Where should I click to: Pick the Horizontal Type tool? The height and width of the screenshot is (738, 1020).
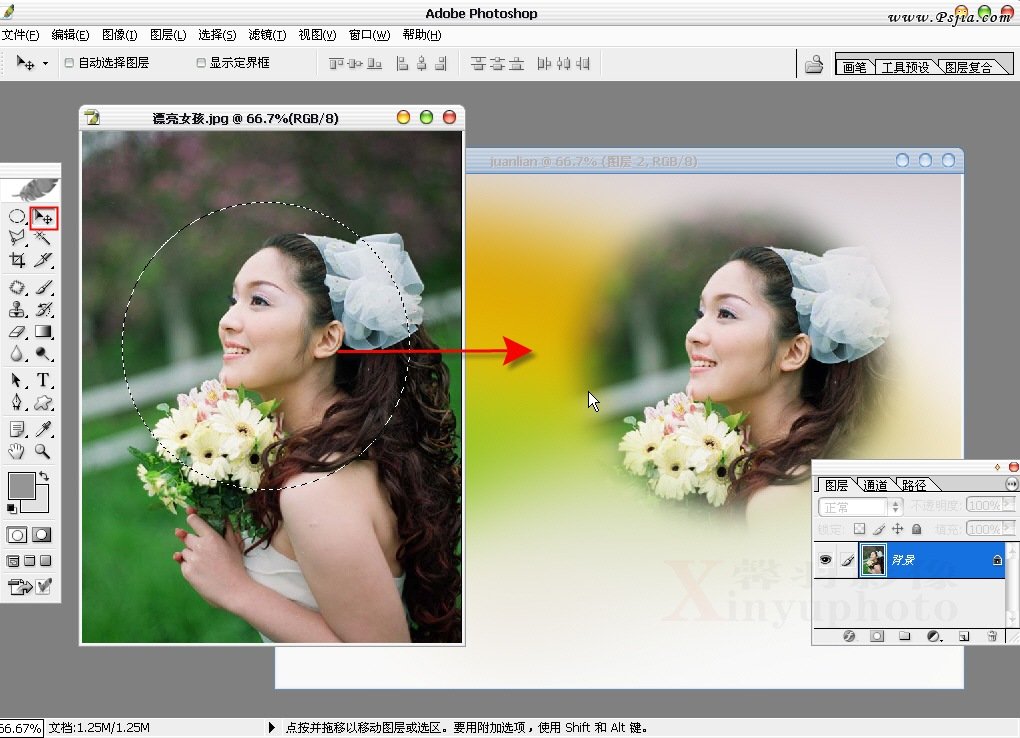[x=44, y=380]
